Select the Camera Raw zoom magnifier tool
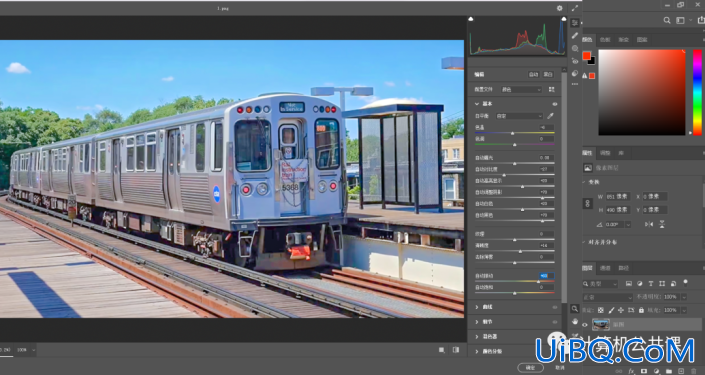 [x=575, y=309]
